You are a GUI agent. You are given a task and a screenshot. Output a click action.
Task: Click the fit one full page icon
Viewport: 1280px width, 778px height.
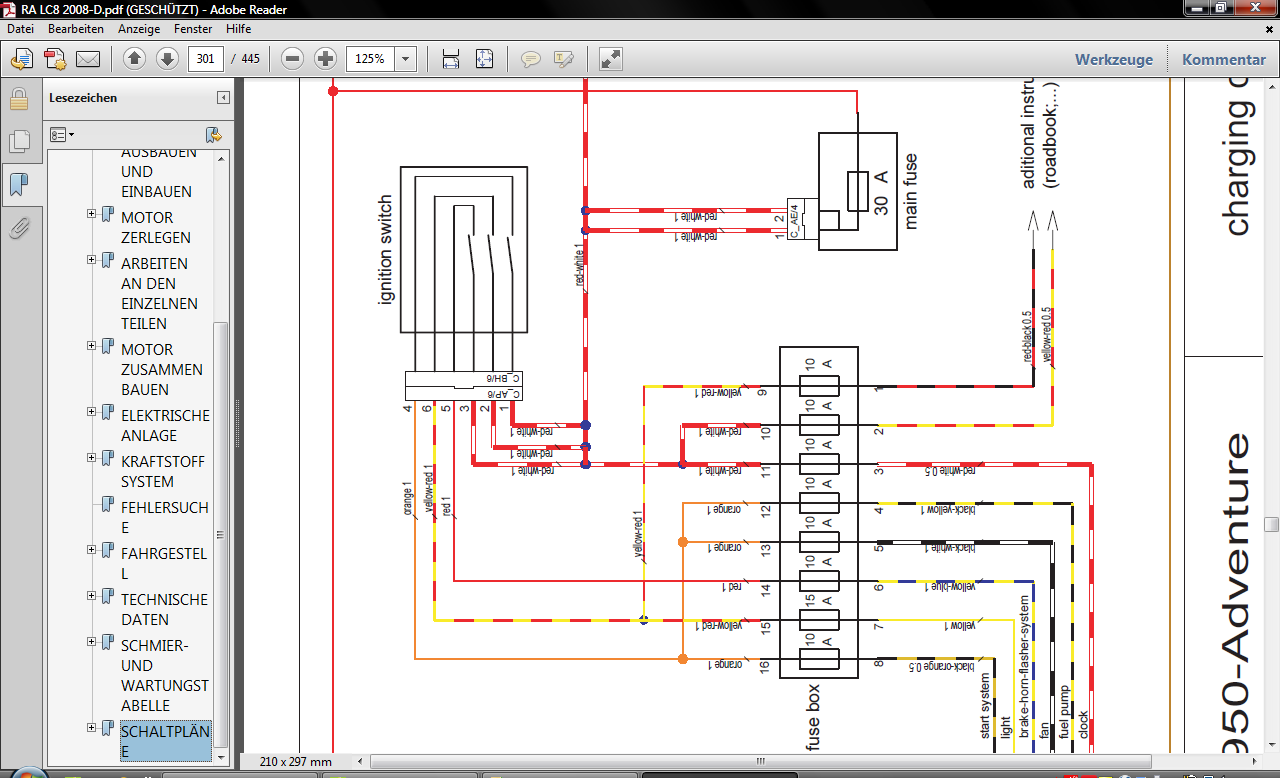click(x=484, y=59)
